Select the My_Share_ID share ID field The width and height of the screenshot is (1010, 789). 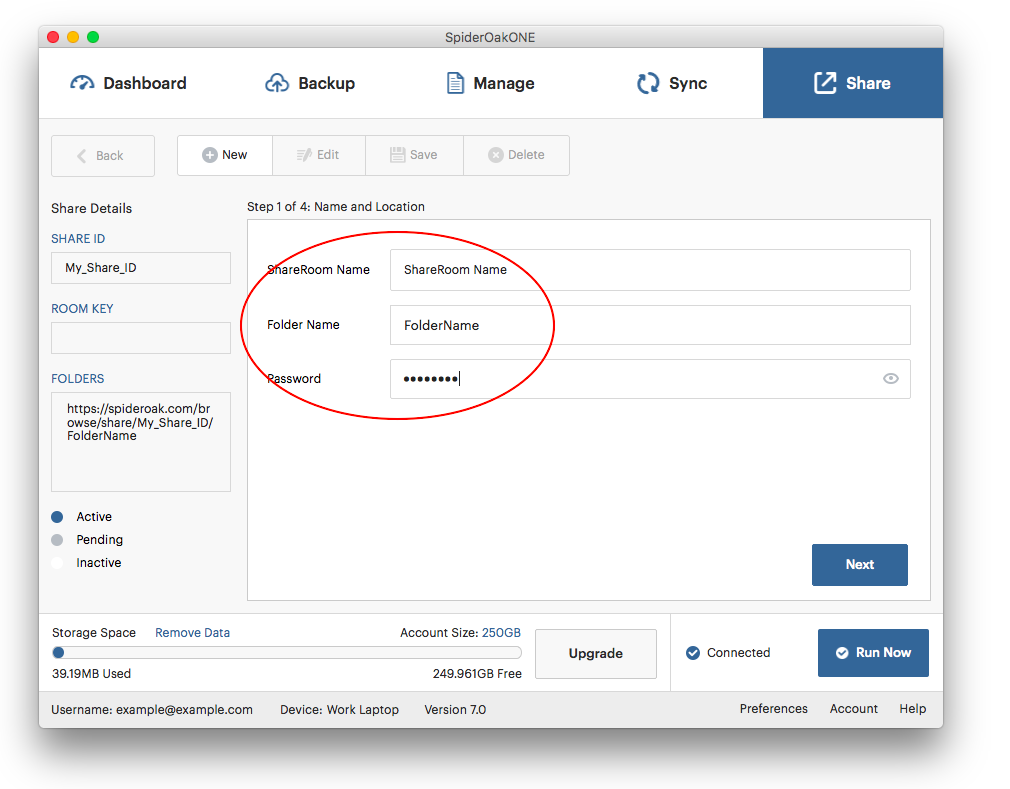pos(141,268)
